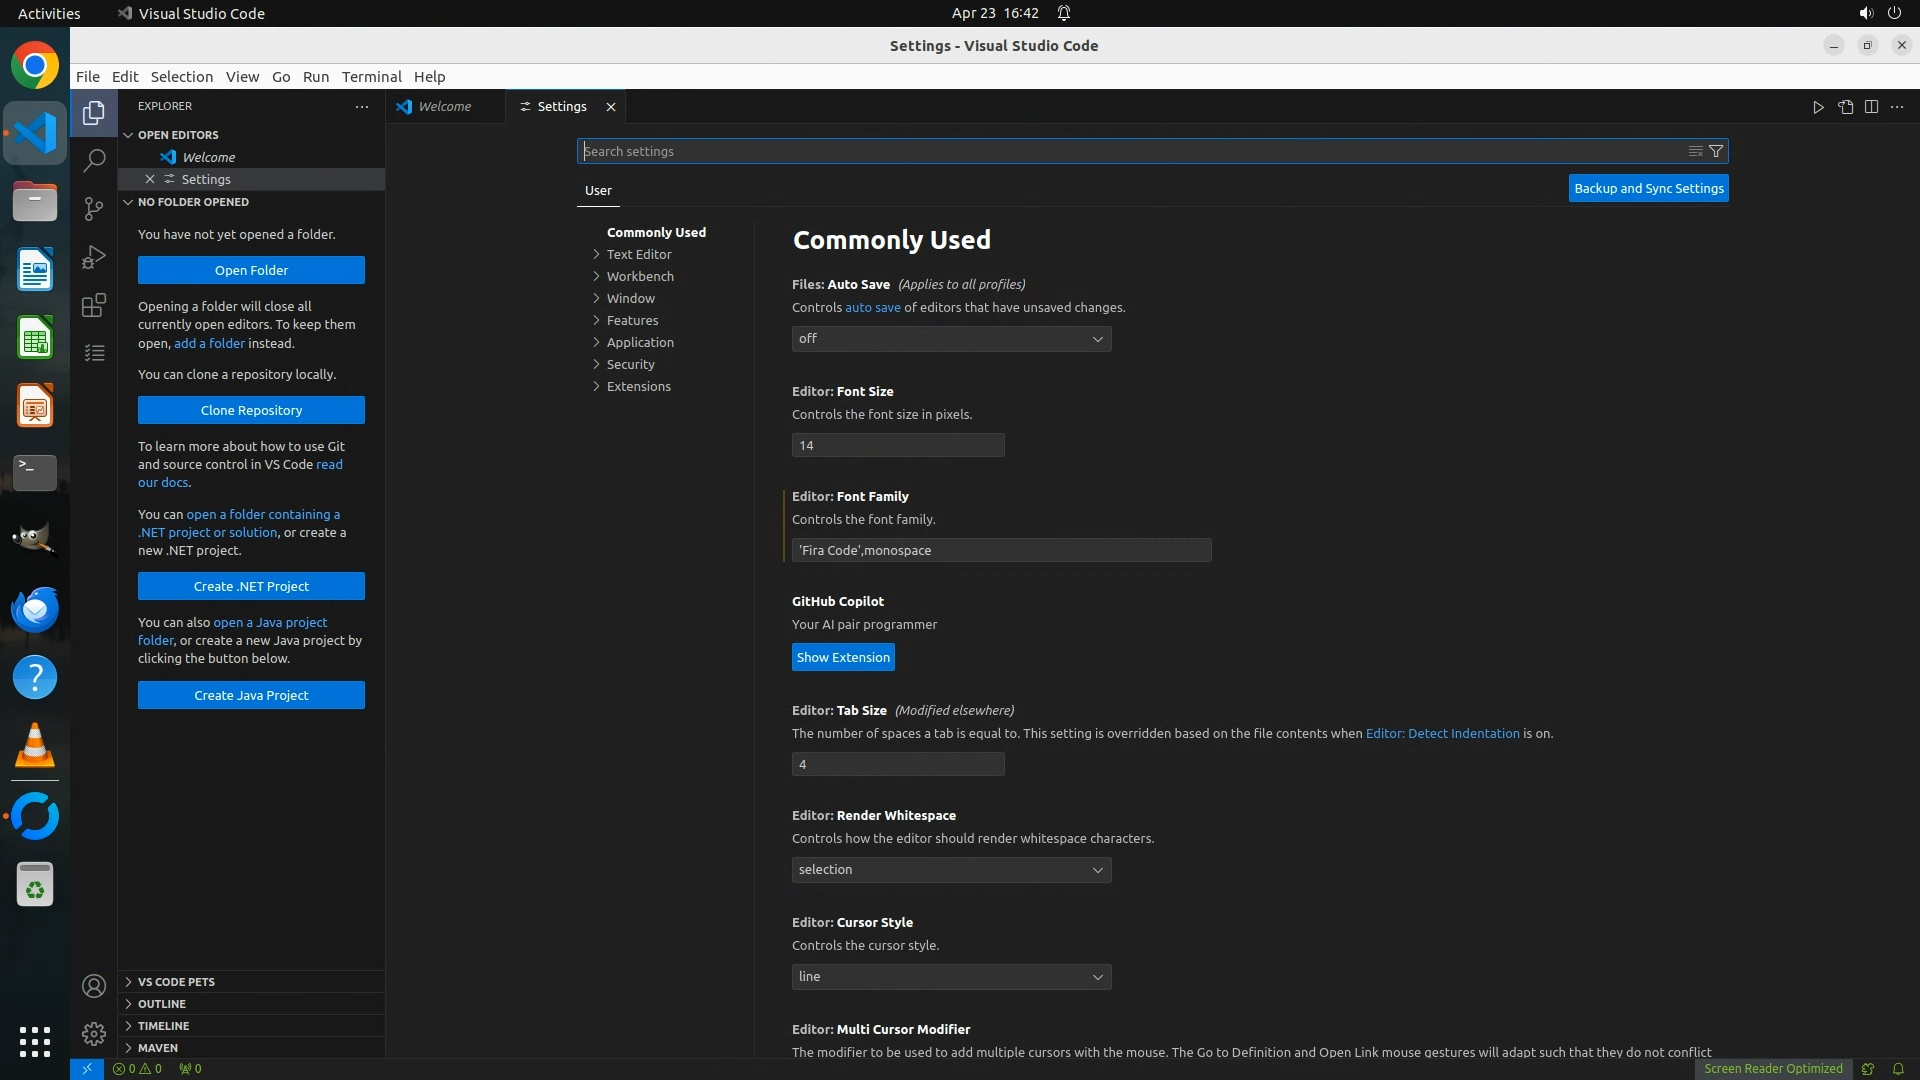
Task: Open the Render Whitespace dropdown
Action: tap(951, 870)
